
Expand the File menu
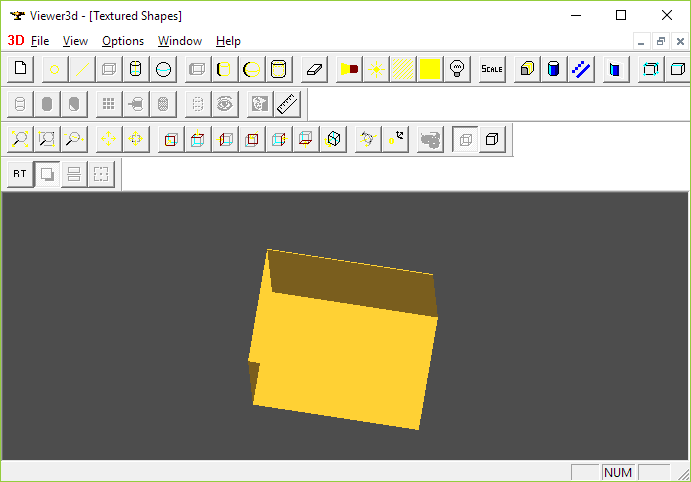[40, 41]
